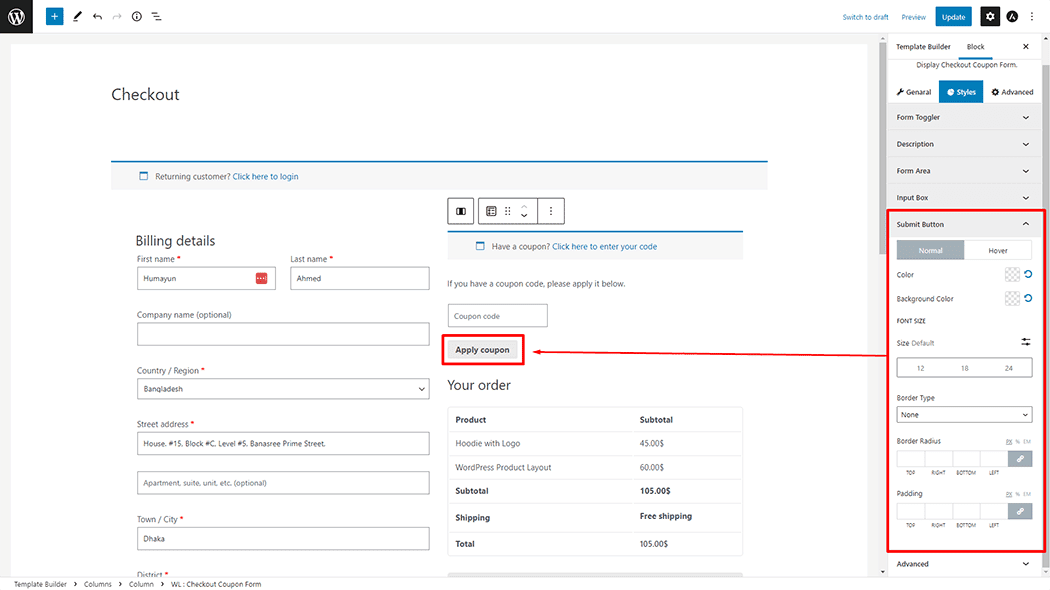The width and height of the screenshot is (1050, 590).
Task: Click the Update button
Action: pyautogui.click(x=953, y=17)
